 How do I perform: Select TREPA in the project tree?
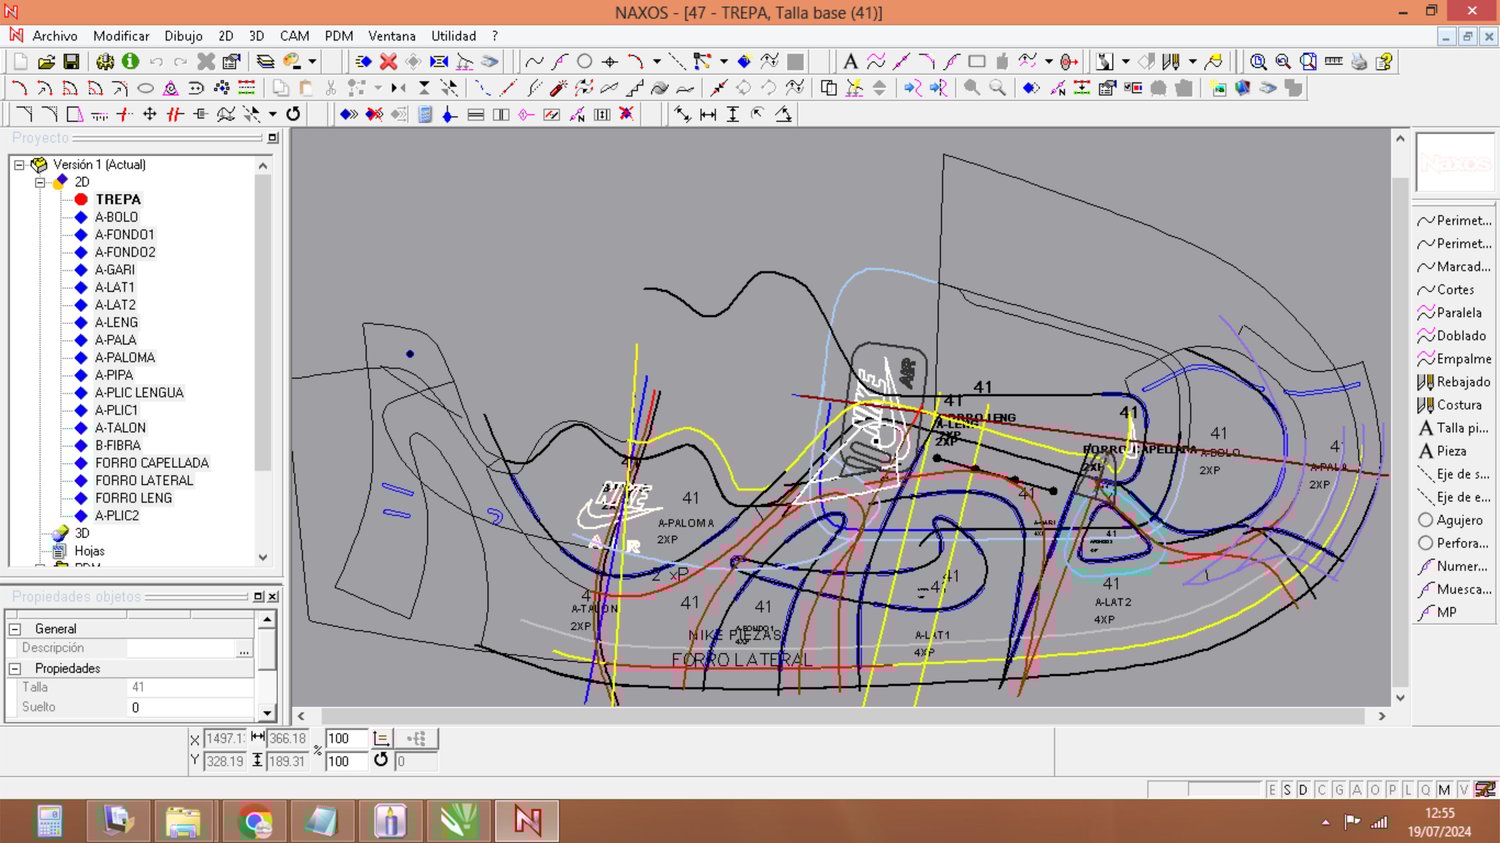[118, 200]
